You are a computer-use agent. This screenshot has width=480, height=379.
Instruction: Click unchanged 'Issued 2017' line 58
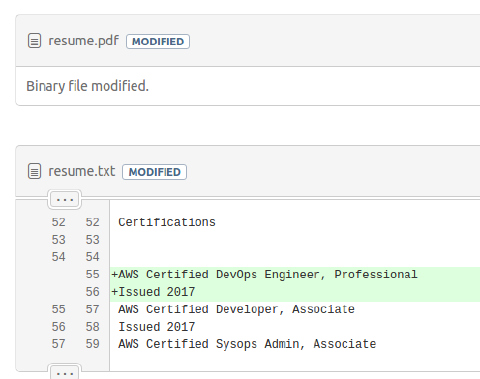coord(157,327)
